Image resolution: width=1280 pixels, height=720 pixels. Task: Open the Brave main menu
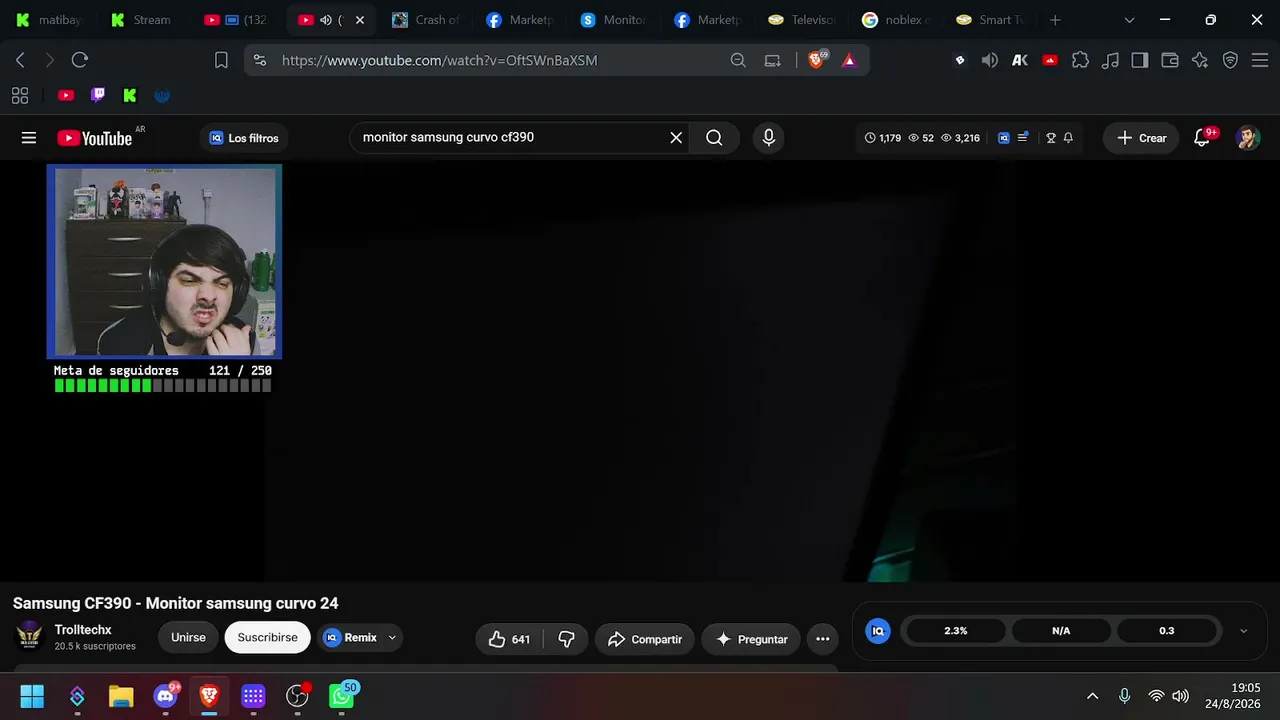(x=1258, y=60)
